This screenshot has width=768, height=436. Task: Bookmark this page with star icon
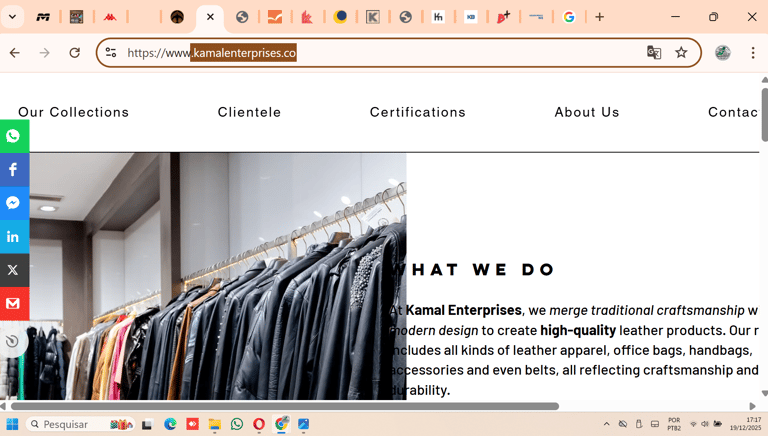click(681, 53)
